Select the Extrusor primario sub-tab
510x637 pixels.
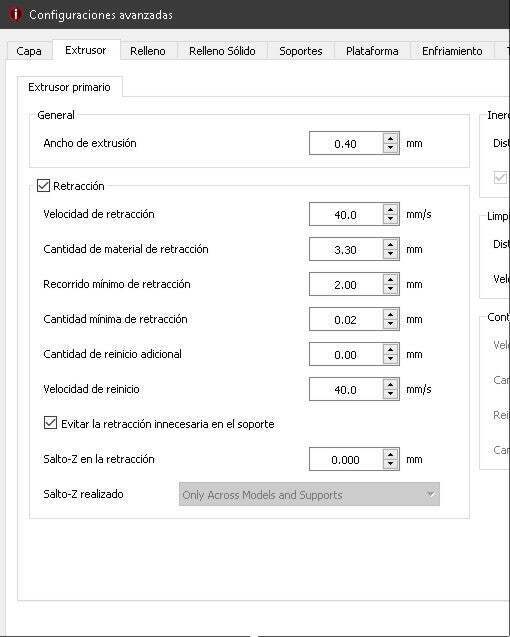pyautogui.click(x=69, y=87)
